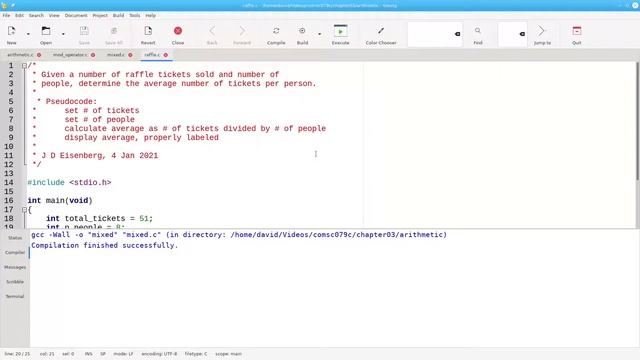Screen dimensions: 640x360
Task: Collapse the main function fold at line 17
Action: pos(24,210)
